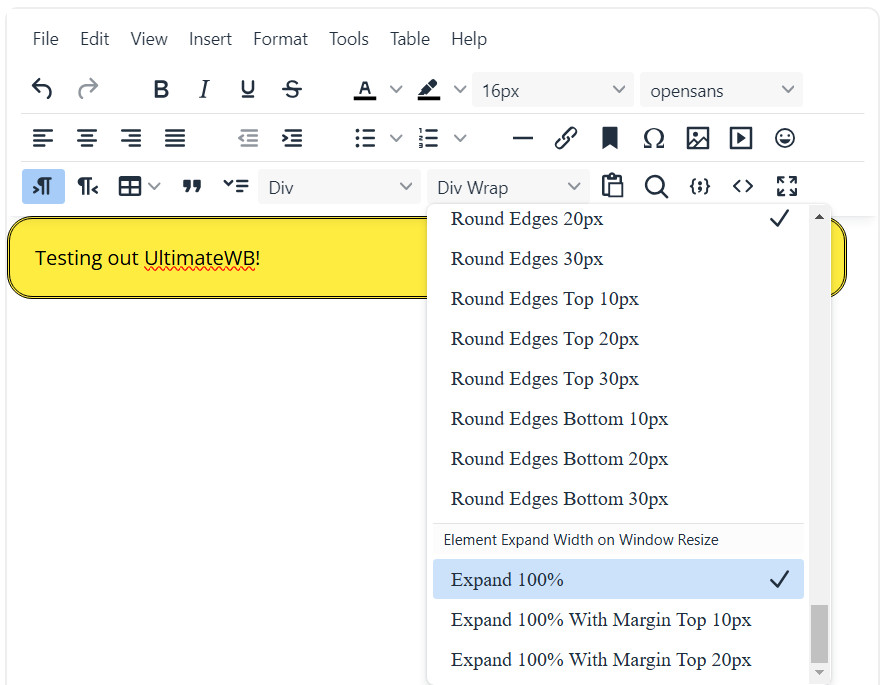The image size is (889, 685).
Task: Insert a horizontal line
Action: pos(522,138)
